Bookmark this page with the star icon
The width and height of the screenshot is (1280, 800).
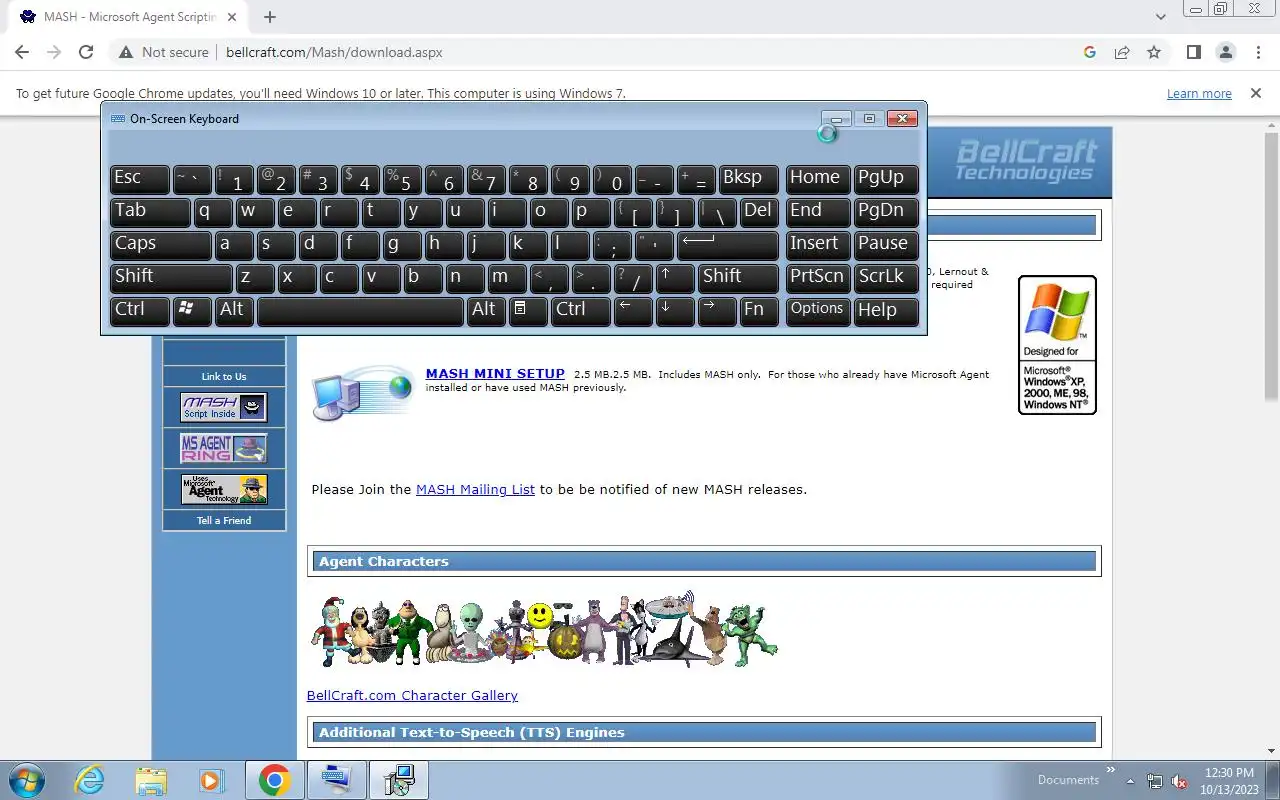point(1154,52)
